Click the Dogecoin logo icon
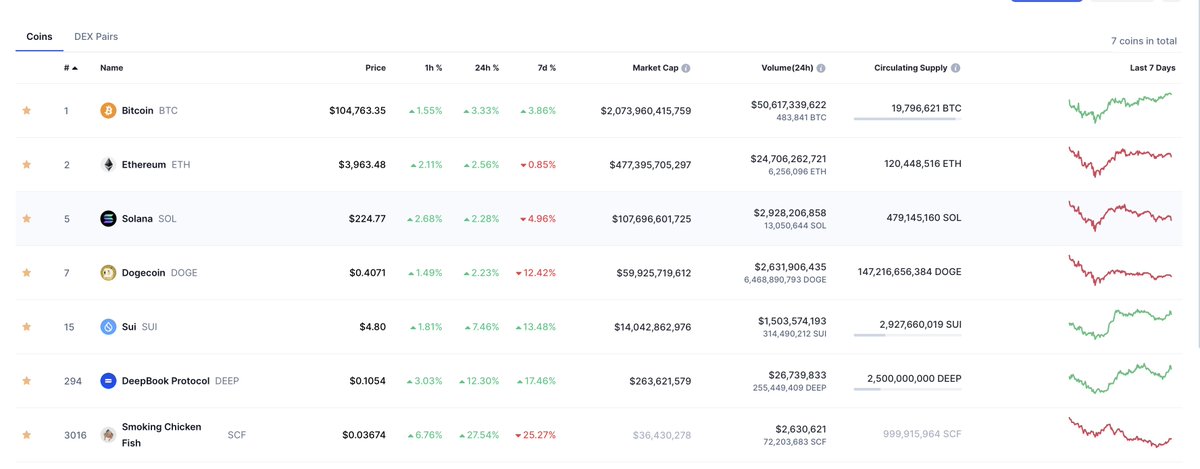The width and height of the screenshot is (1200, 469). pos(108,272)
